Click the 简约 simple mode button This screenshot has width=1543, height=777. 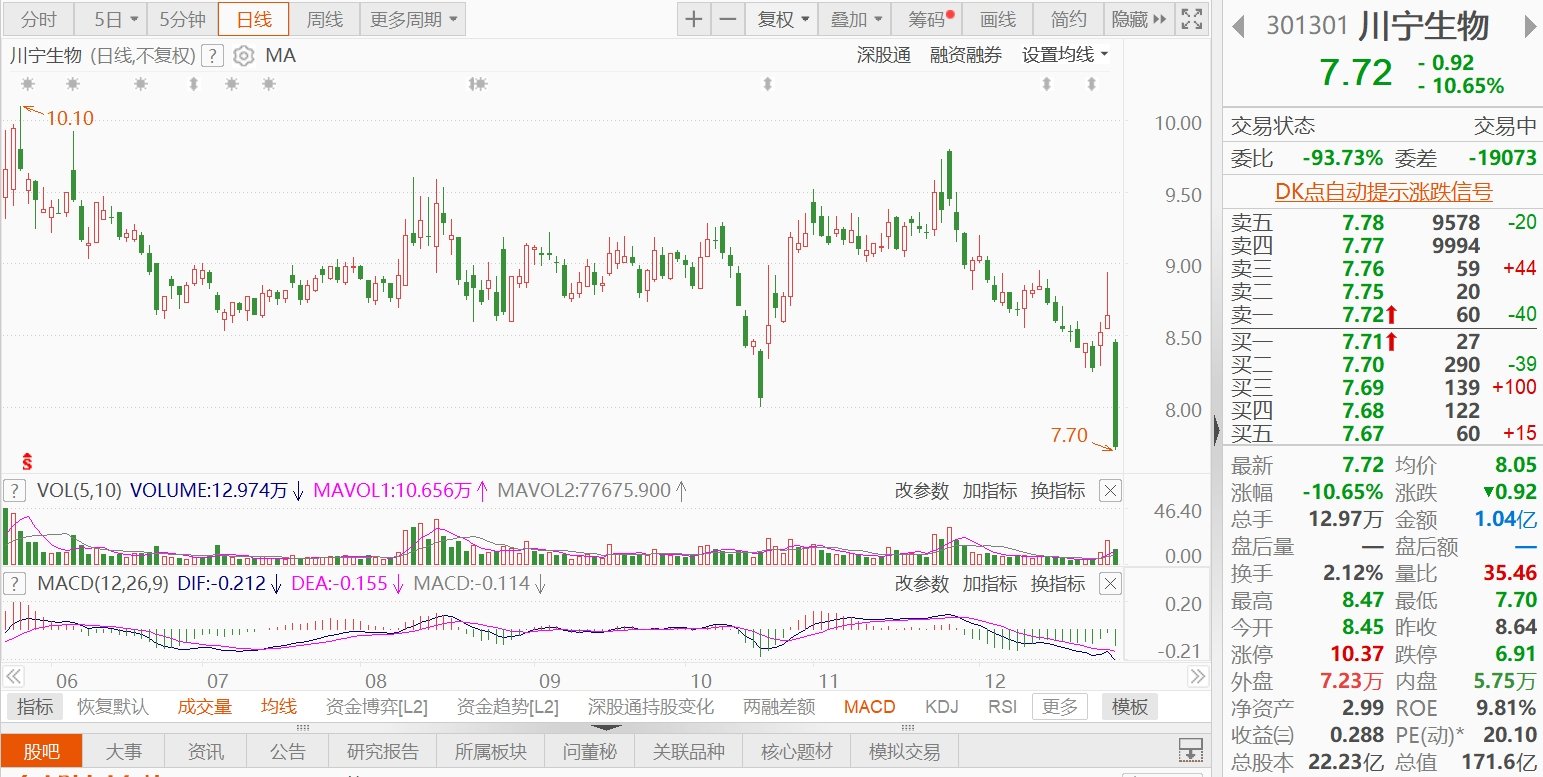(1069, 19)
